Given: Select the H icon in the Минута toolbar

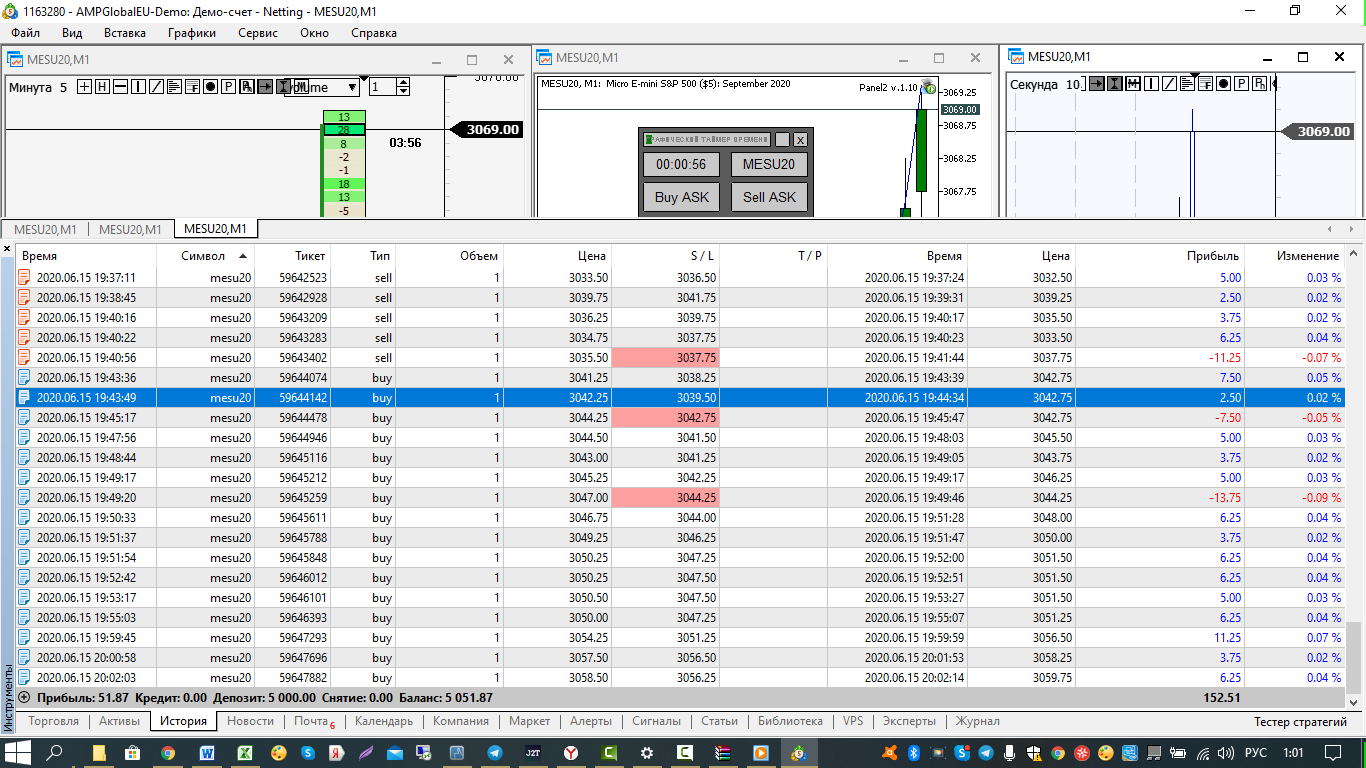Looking at the screenshot, I should (x=102, y=87).
